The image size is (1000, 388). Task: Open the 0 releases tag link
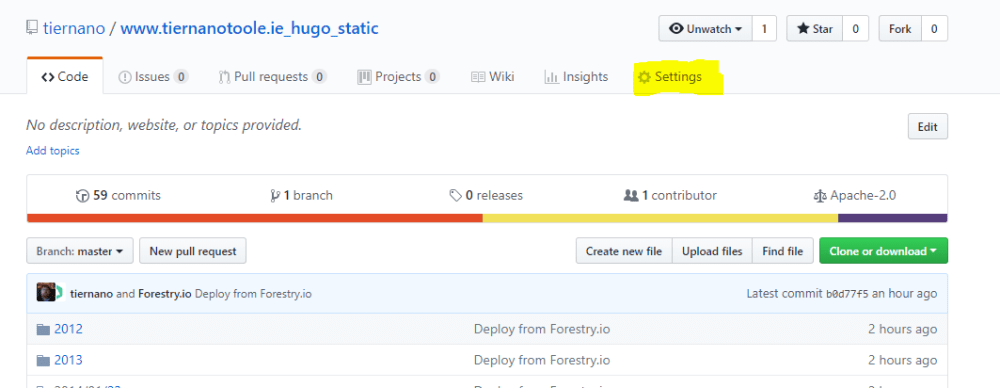pyautogui.click(x=486, y=195)
